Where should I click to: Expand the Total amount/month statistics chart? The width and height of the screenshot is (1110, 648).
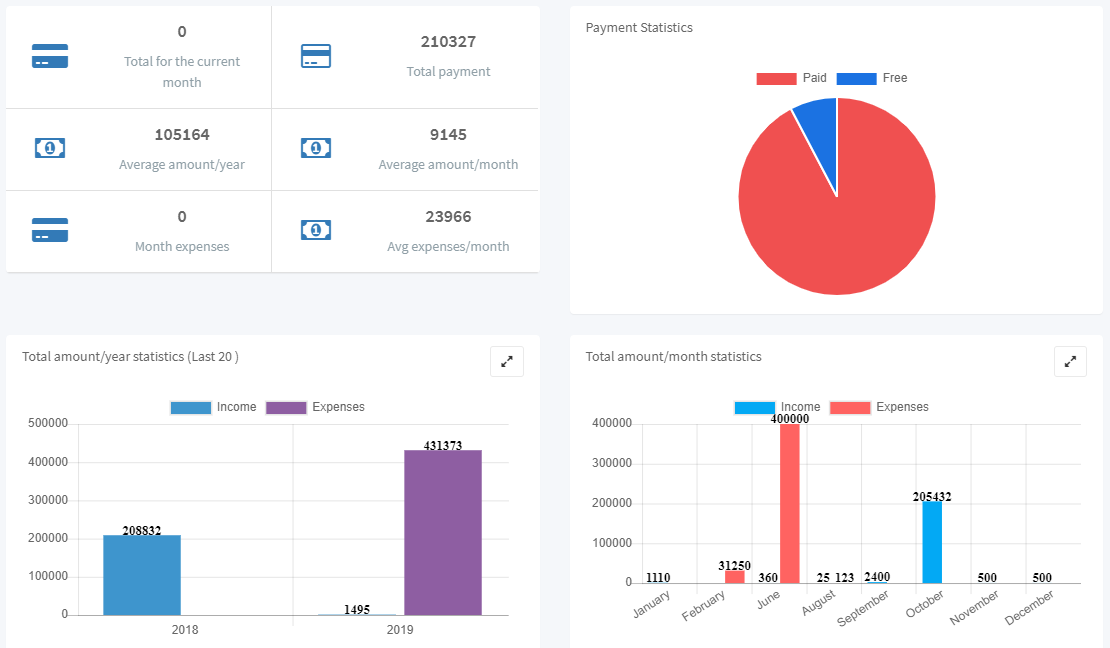[1070, 362]
